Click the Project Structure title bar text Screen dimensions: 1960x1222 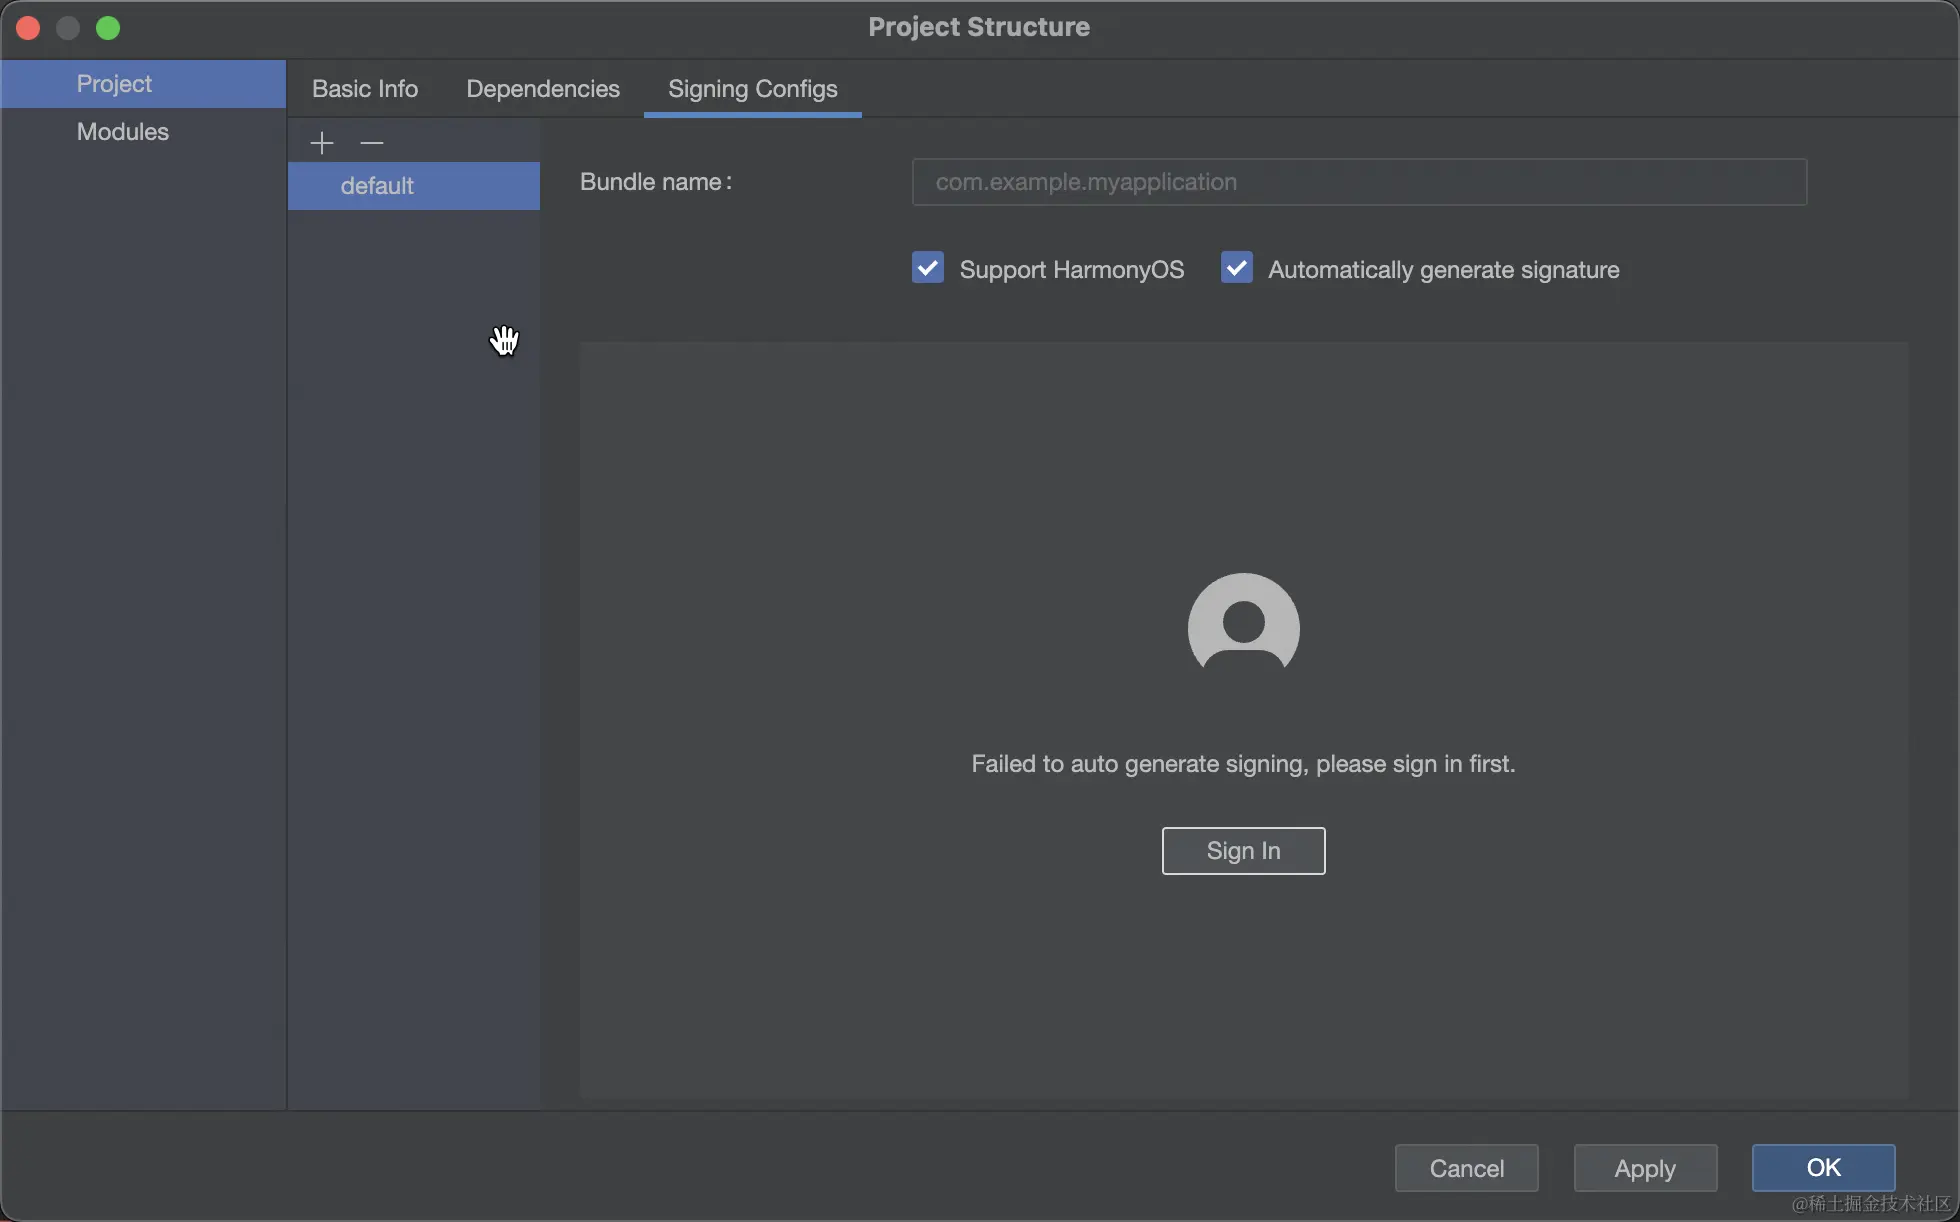(x=979, y=27)
